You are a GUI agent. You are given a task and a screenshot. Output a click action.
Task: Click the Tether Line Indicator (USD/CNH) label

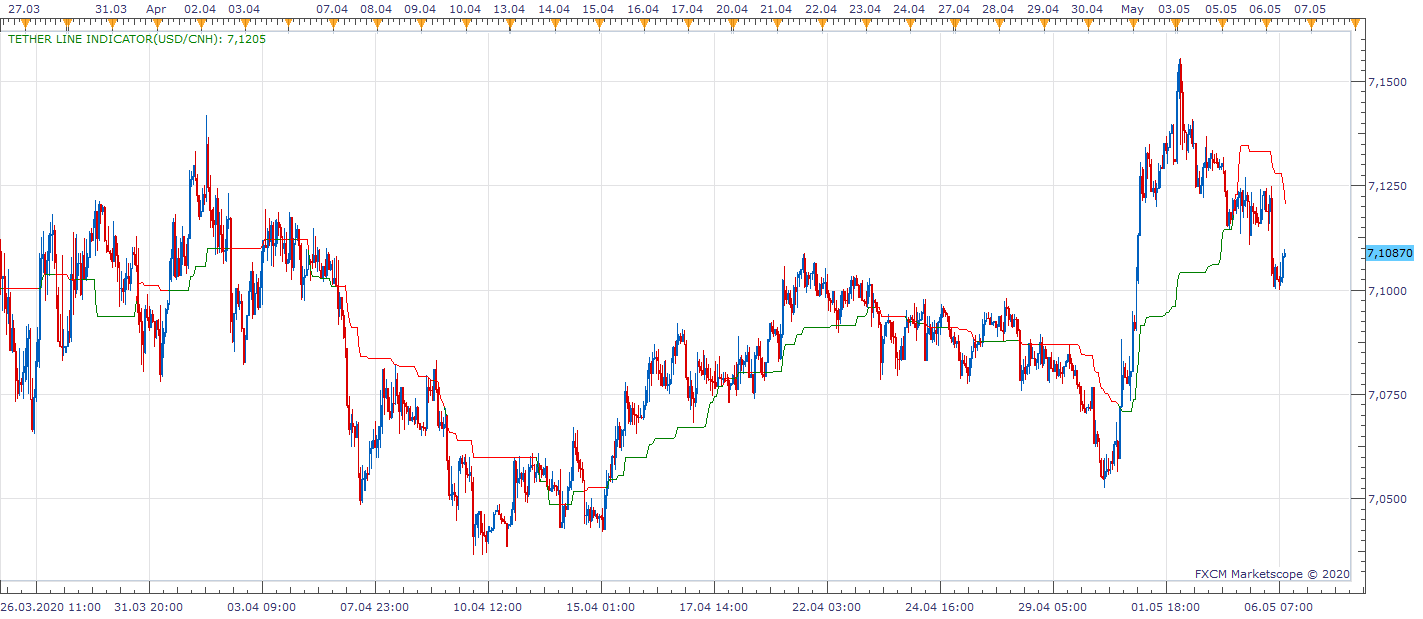(137, 40)
